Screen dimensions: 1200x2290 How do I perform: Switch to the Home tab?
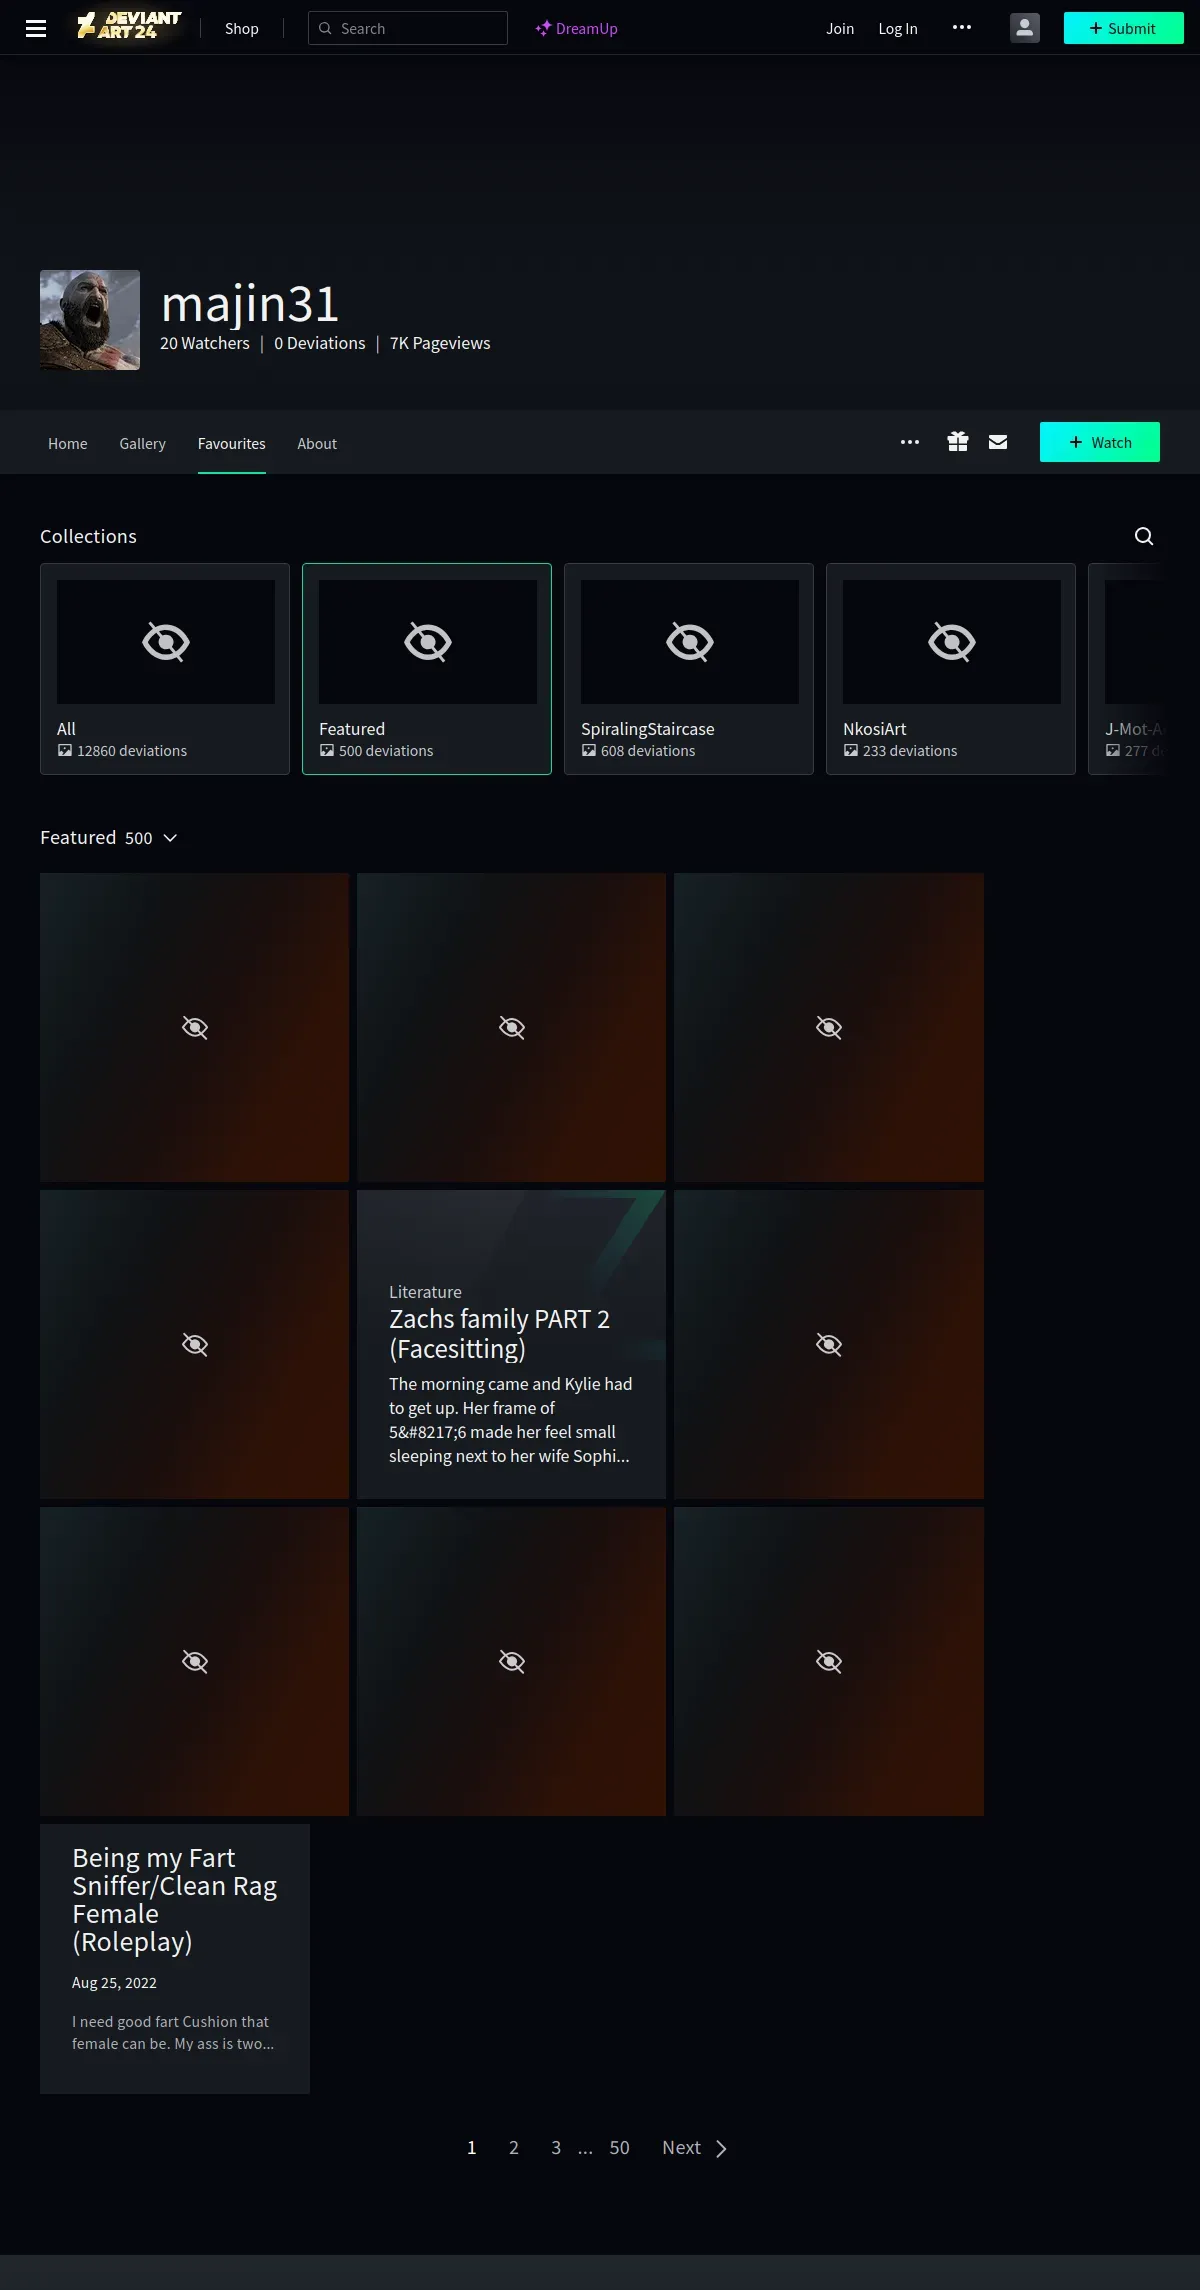pos(68,443)
